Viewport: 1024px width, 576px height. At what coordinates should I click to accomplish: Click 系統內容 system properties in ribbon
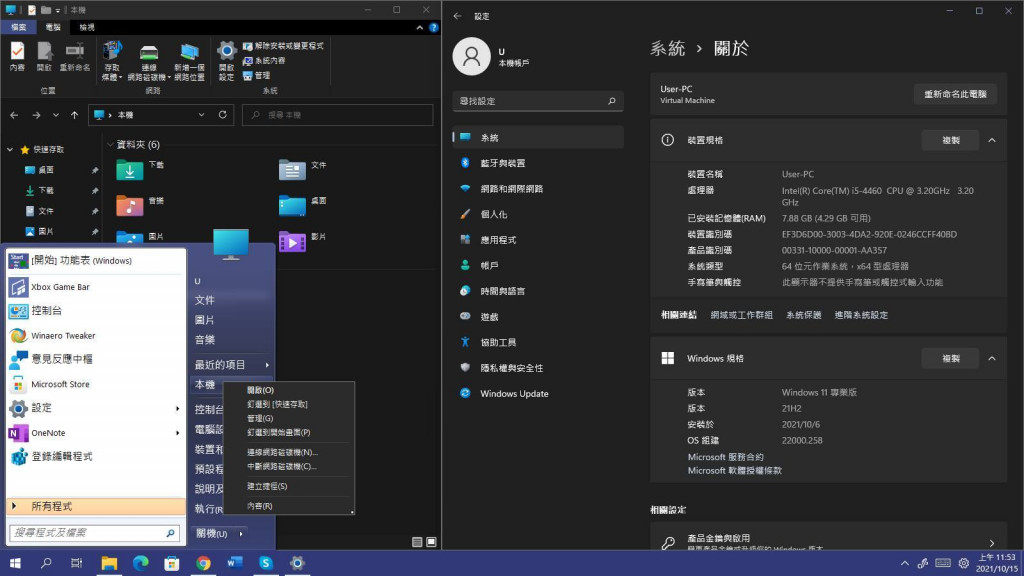[x=264, y=61]
